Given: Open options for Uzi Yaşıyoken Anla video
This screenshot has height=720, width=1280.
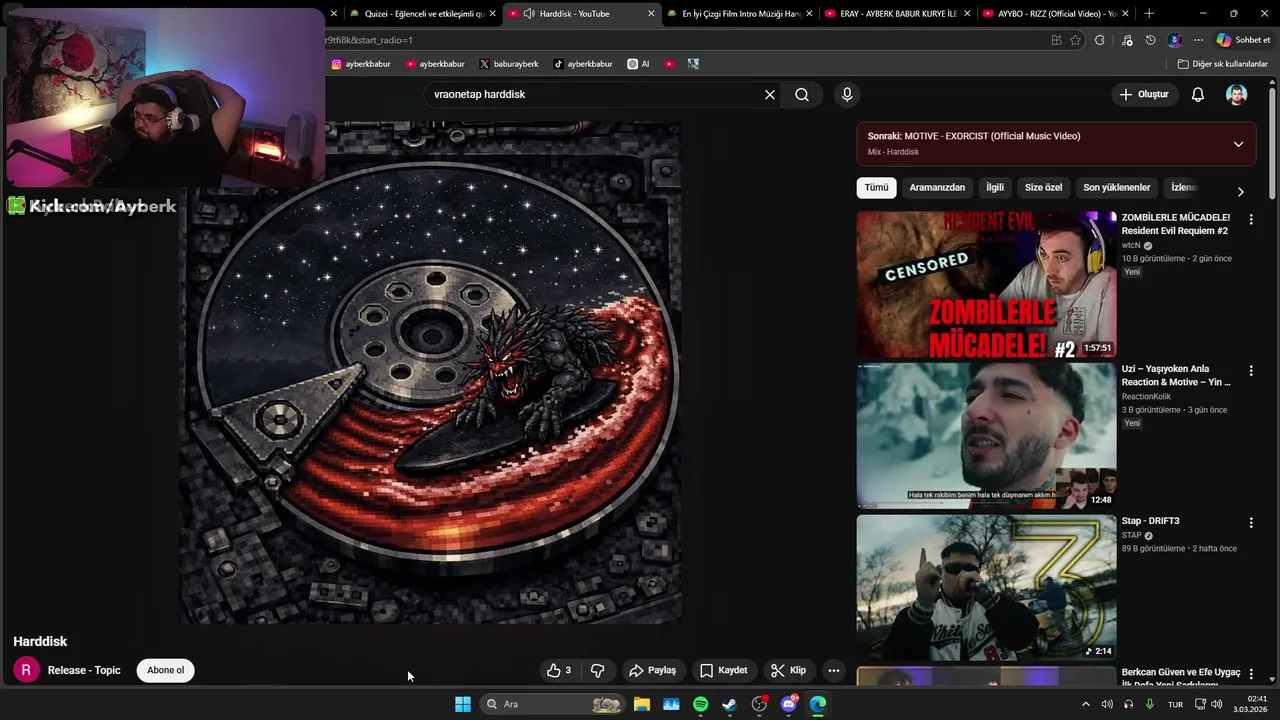Looking at the screenshot, I should point(1250,371).
